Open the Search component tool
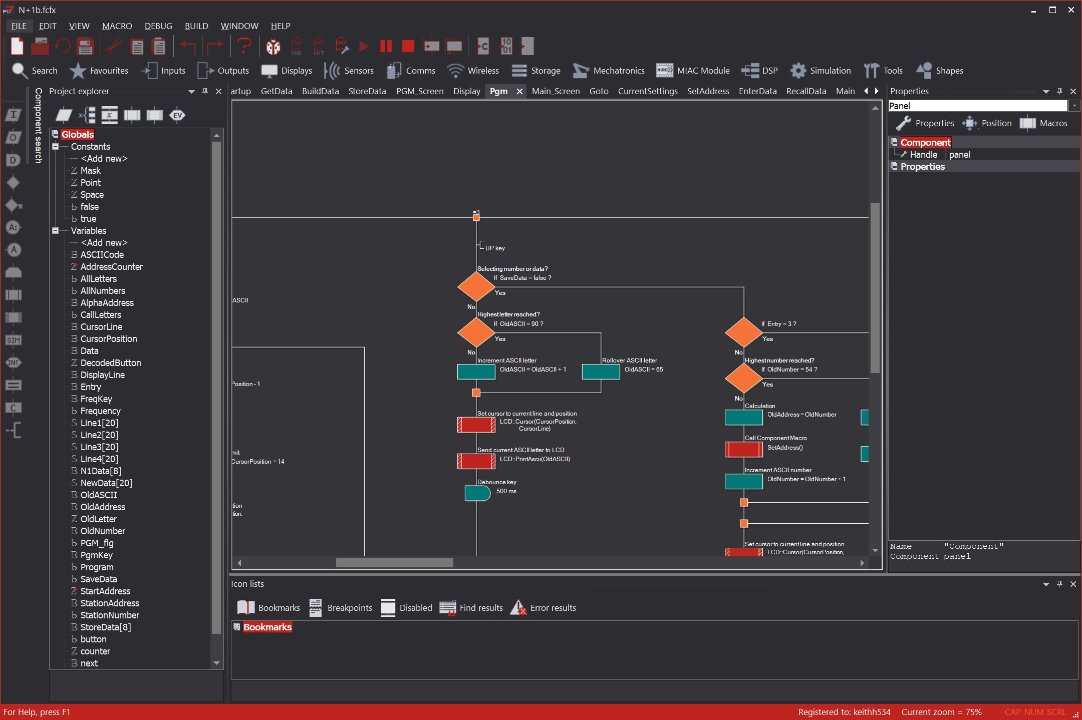The height and width of the screenshot is (720, 1082). pos(35,70)
